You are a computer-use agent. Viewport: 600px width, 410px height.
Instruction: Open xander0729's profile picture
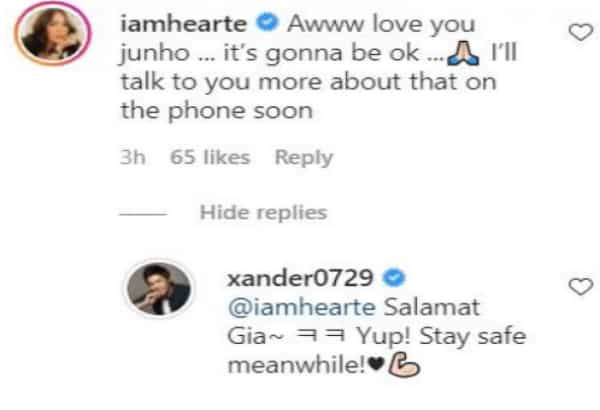coord(159,288)
